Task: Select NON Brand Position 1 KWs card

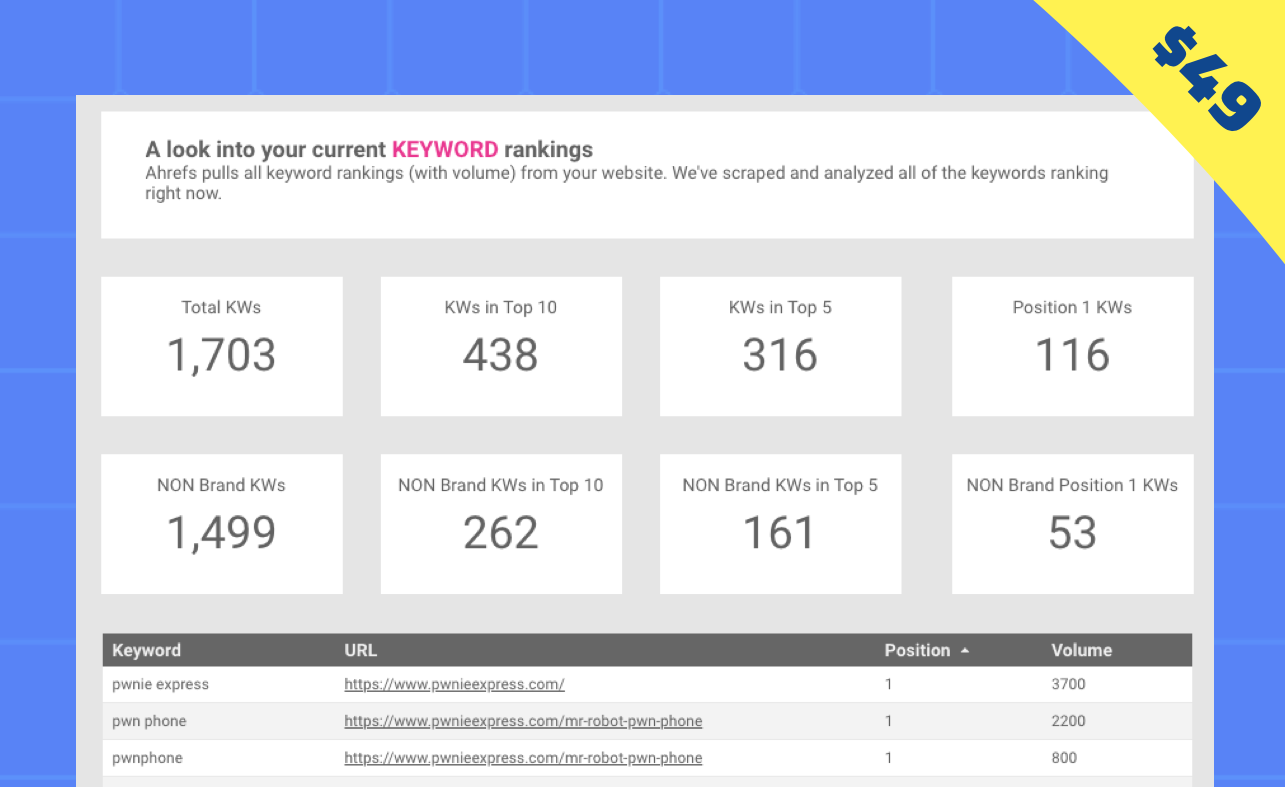Action: tap(1072, 524)
